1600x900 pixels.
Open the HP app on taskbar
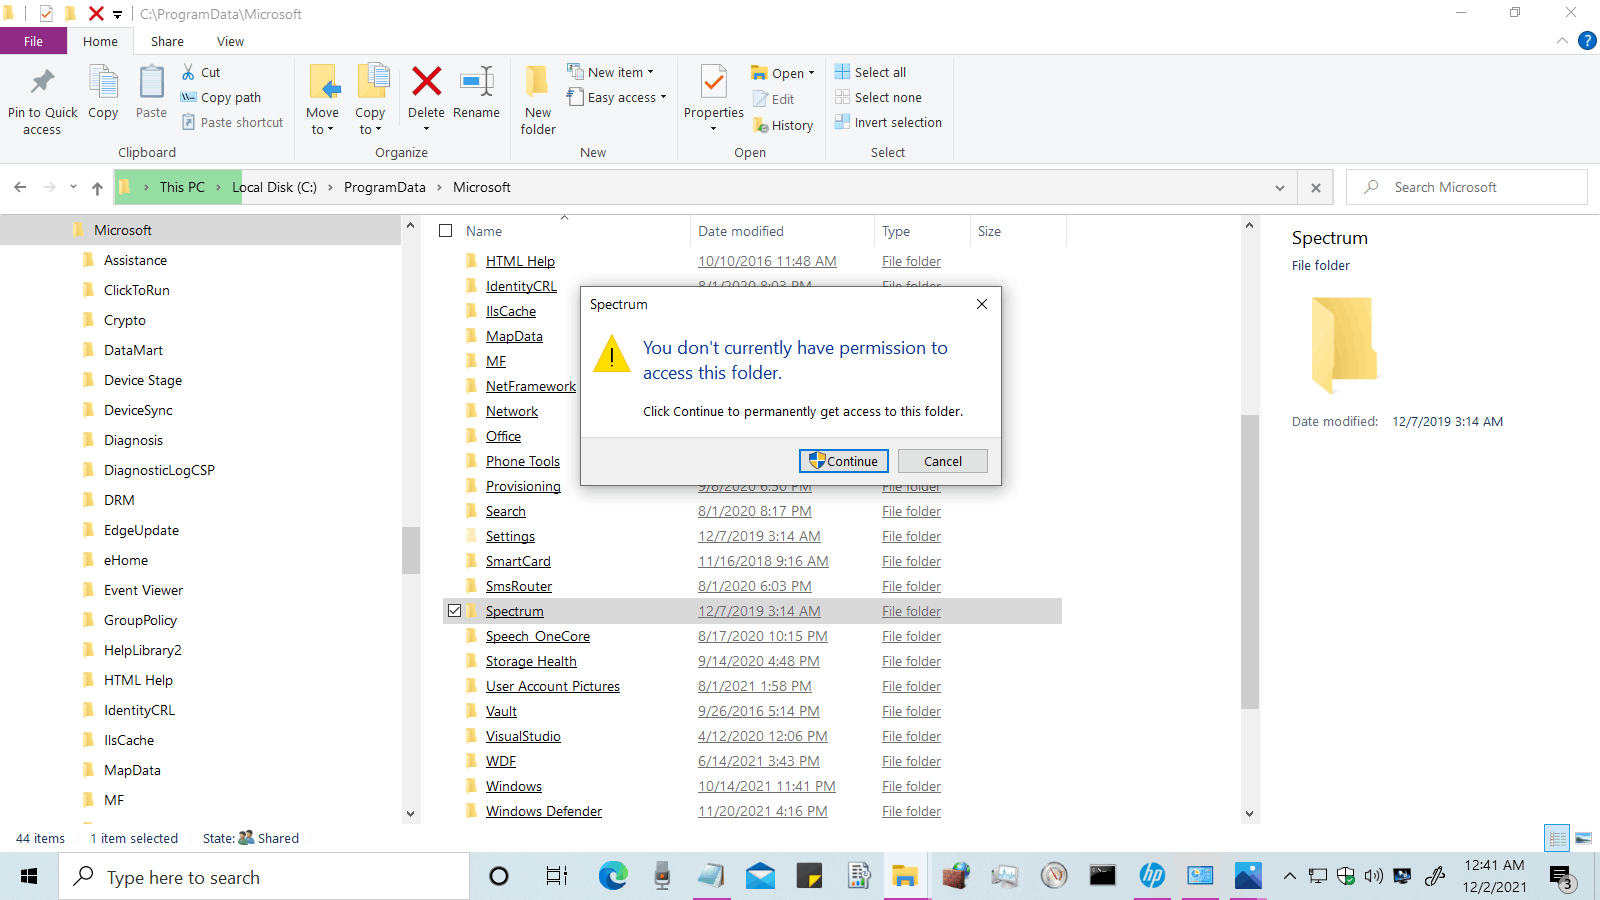(x=1152, y=877)
